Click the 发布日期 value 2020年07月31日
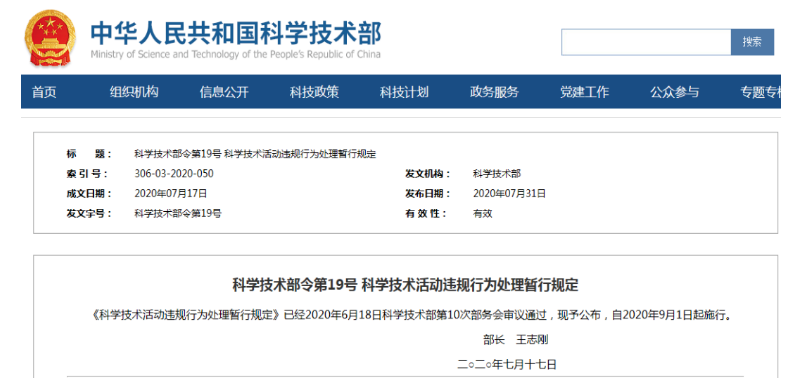786x384 pixels. tap(510, 194)
